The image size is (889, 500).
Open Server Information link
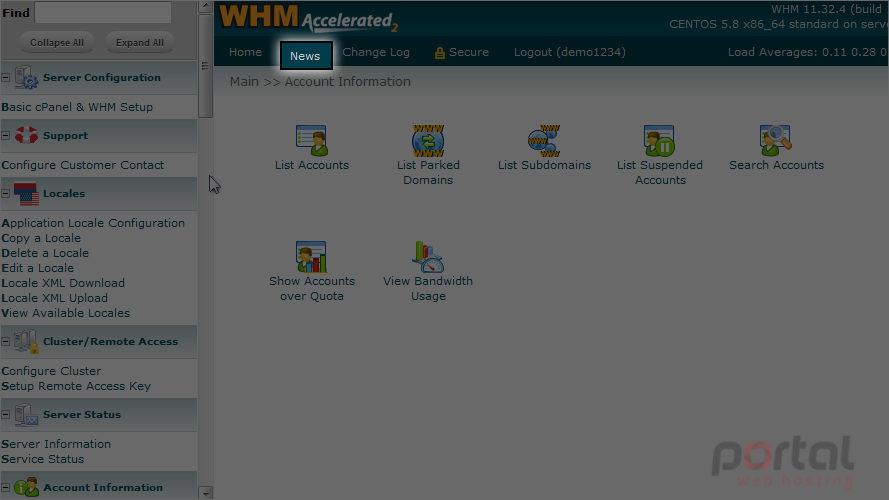tap(56, 444)
